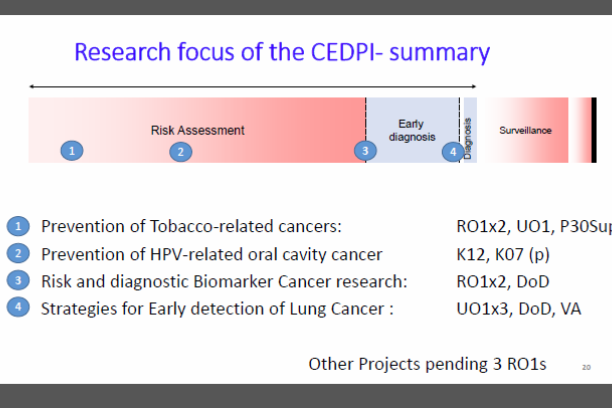Click the slide title 'Research focus of the CEDPI- summary'
This screenshot has width=612, height=408.
282,51
